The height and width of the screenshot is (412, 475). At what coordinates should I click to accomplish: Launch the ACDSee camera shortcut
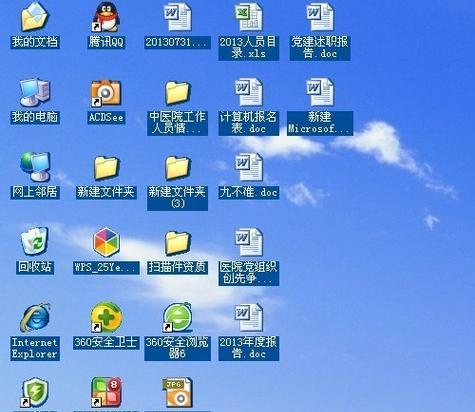[x=106, y=93]
